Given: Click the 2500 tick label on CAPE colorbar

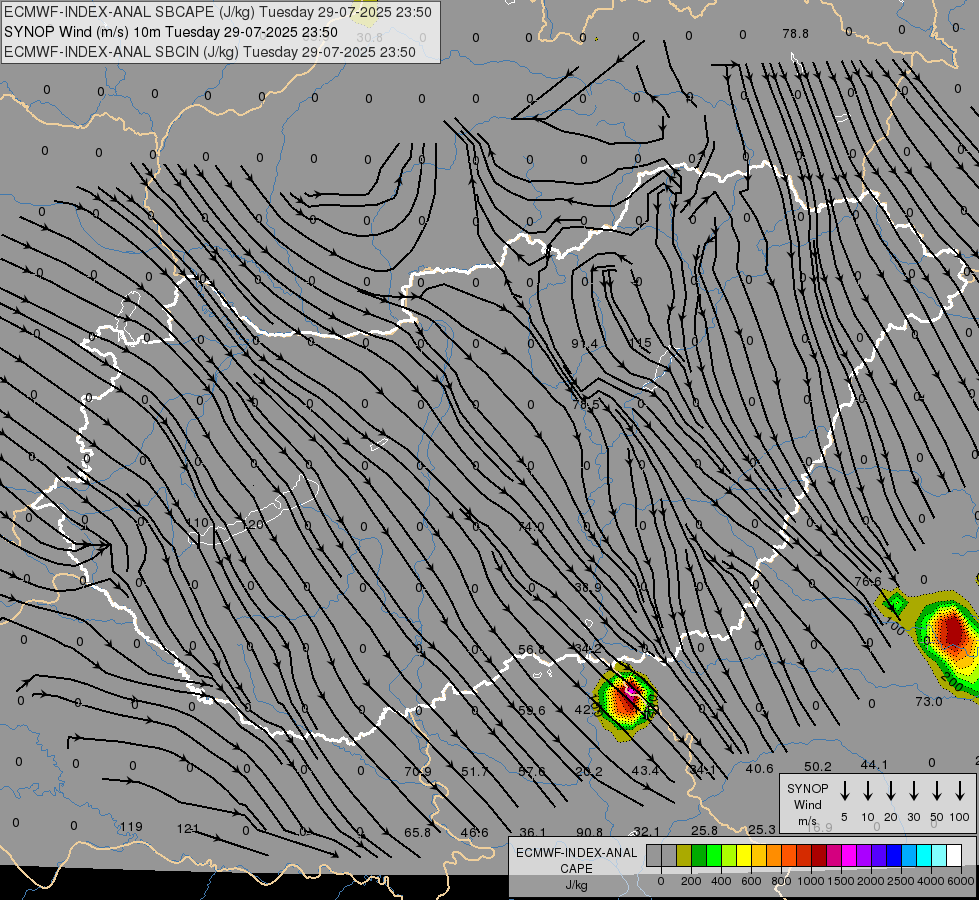Looking at the screenshot, I should 901,881.
